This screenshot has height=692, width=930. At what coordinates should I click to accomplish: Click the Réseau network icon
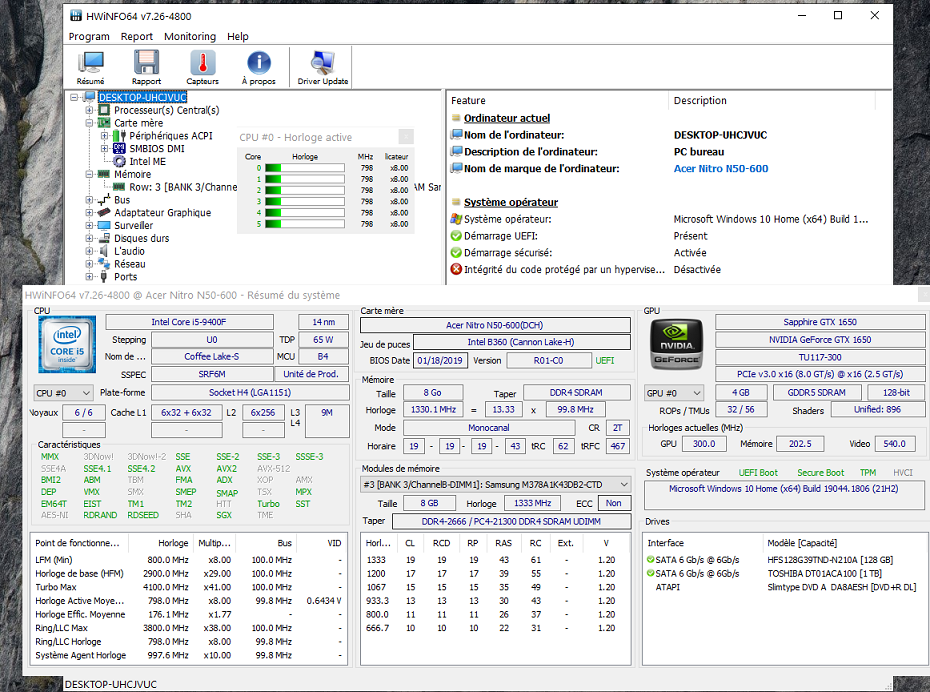click(x=104, y=264)
